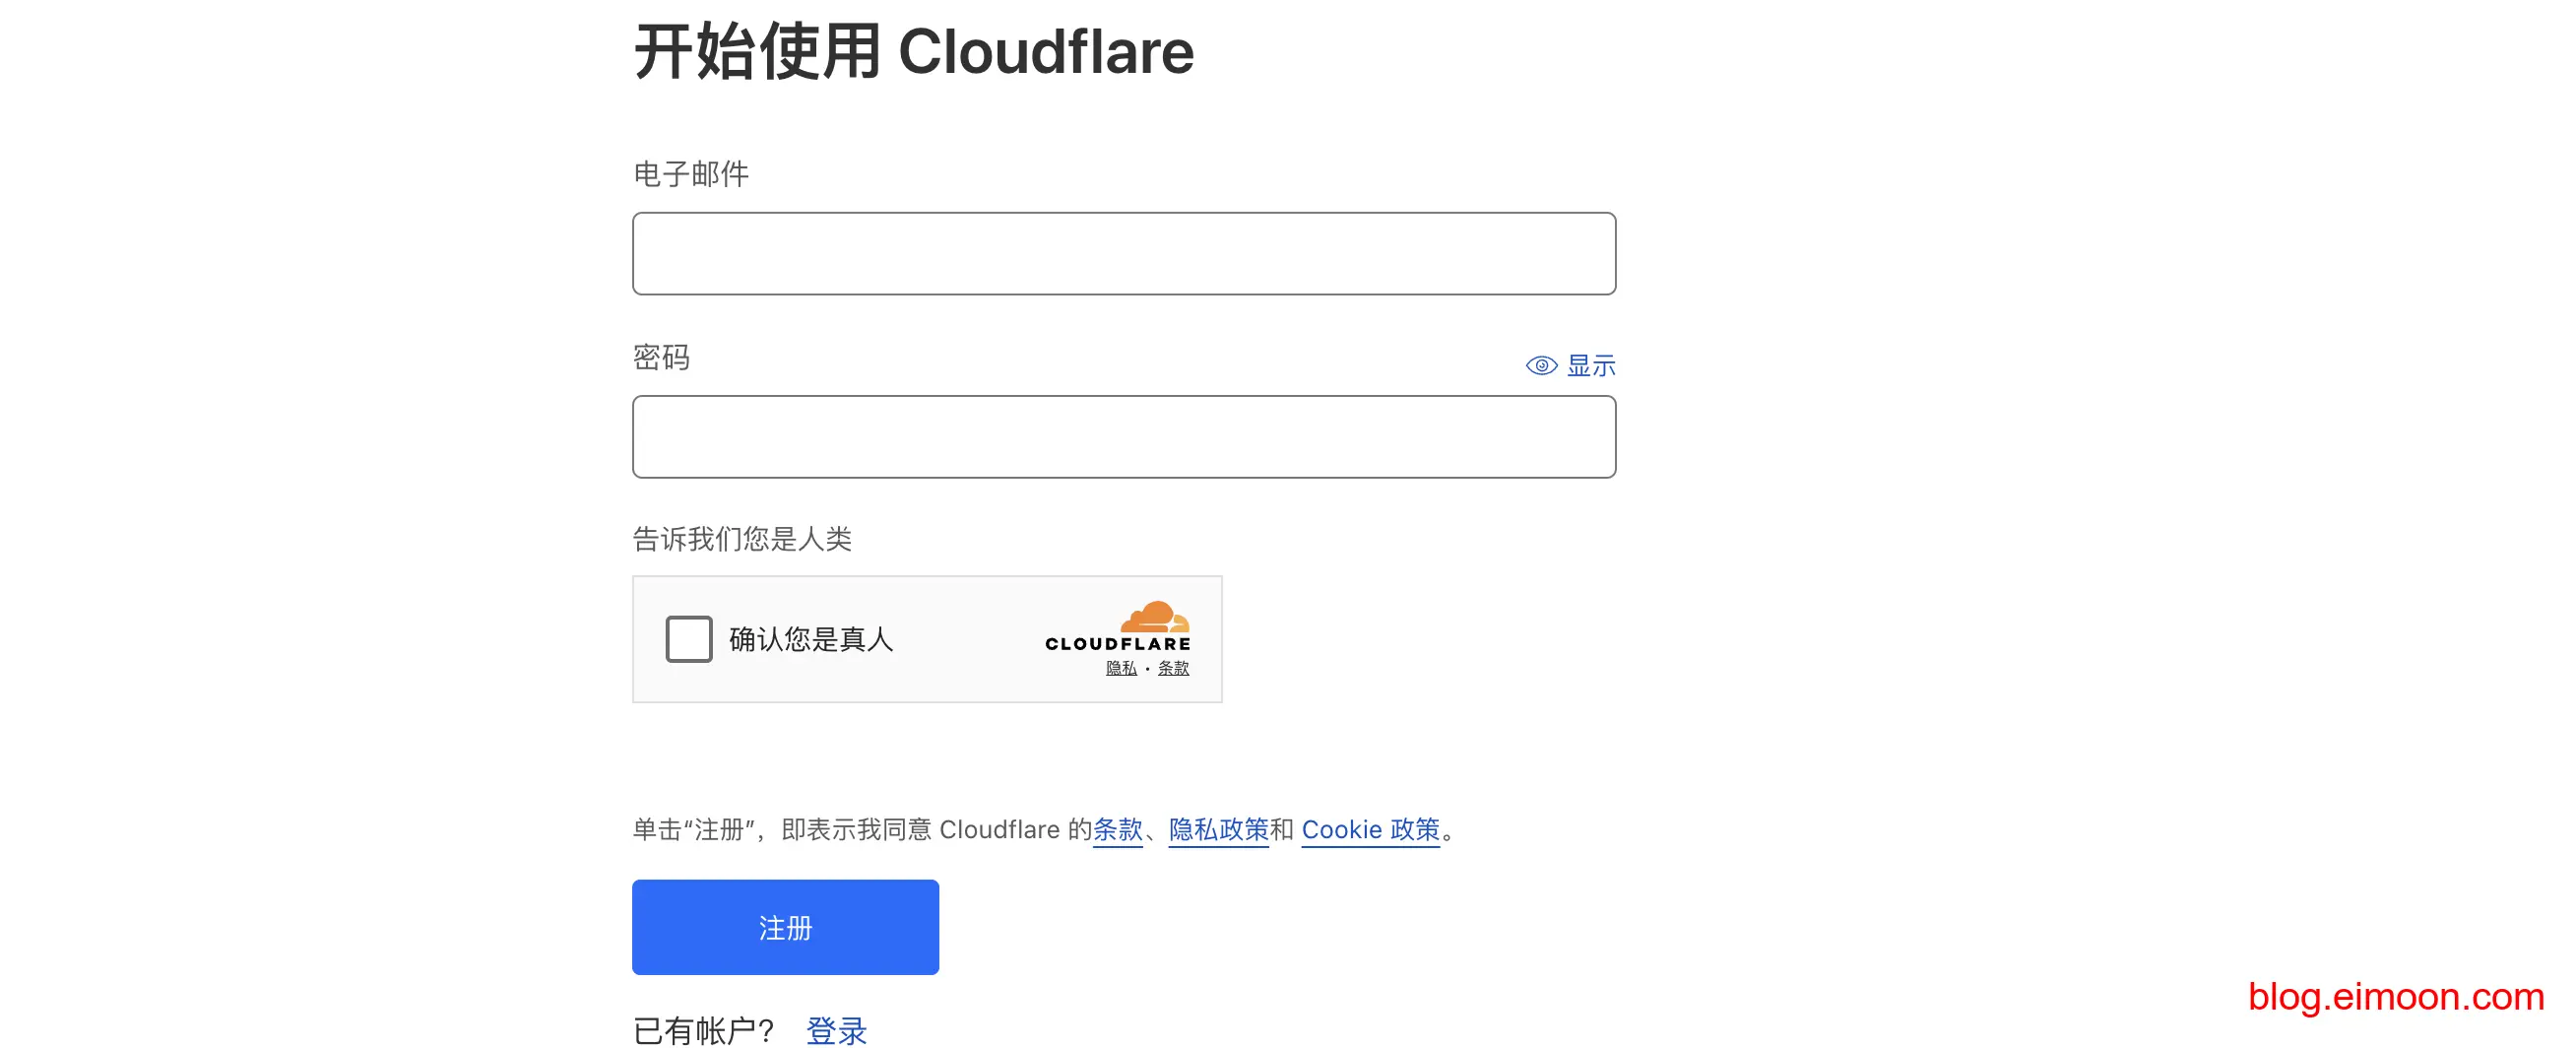Click the eye icon beside the password label
The height and width of the screenshot is (1048, 2576).
coord(1540,366)
